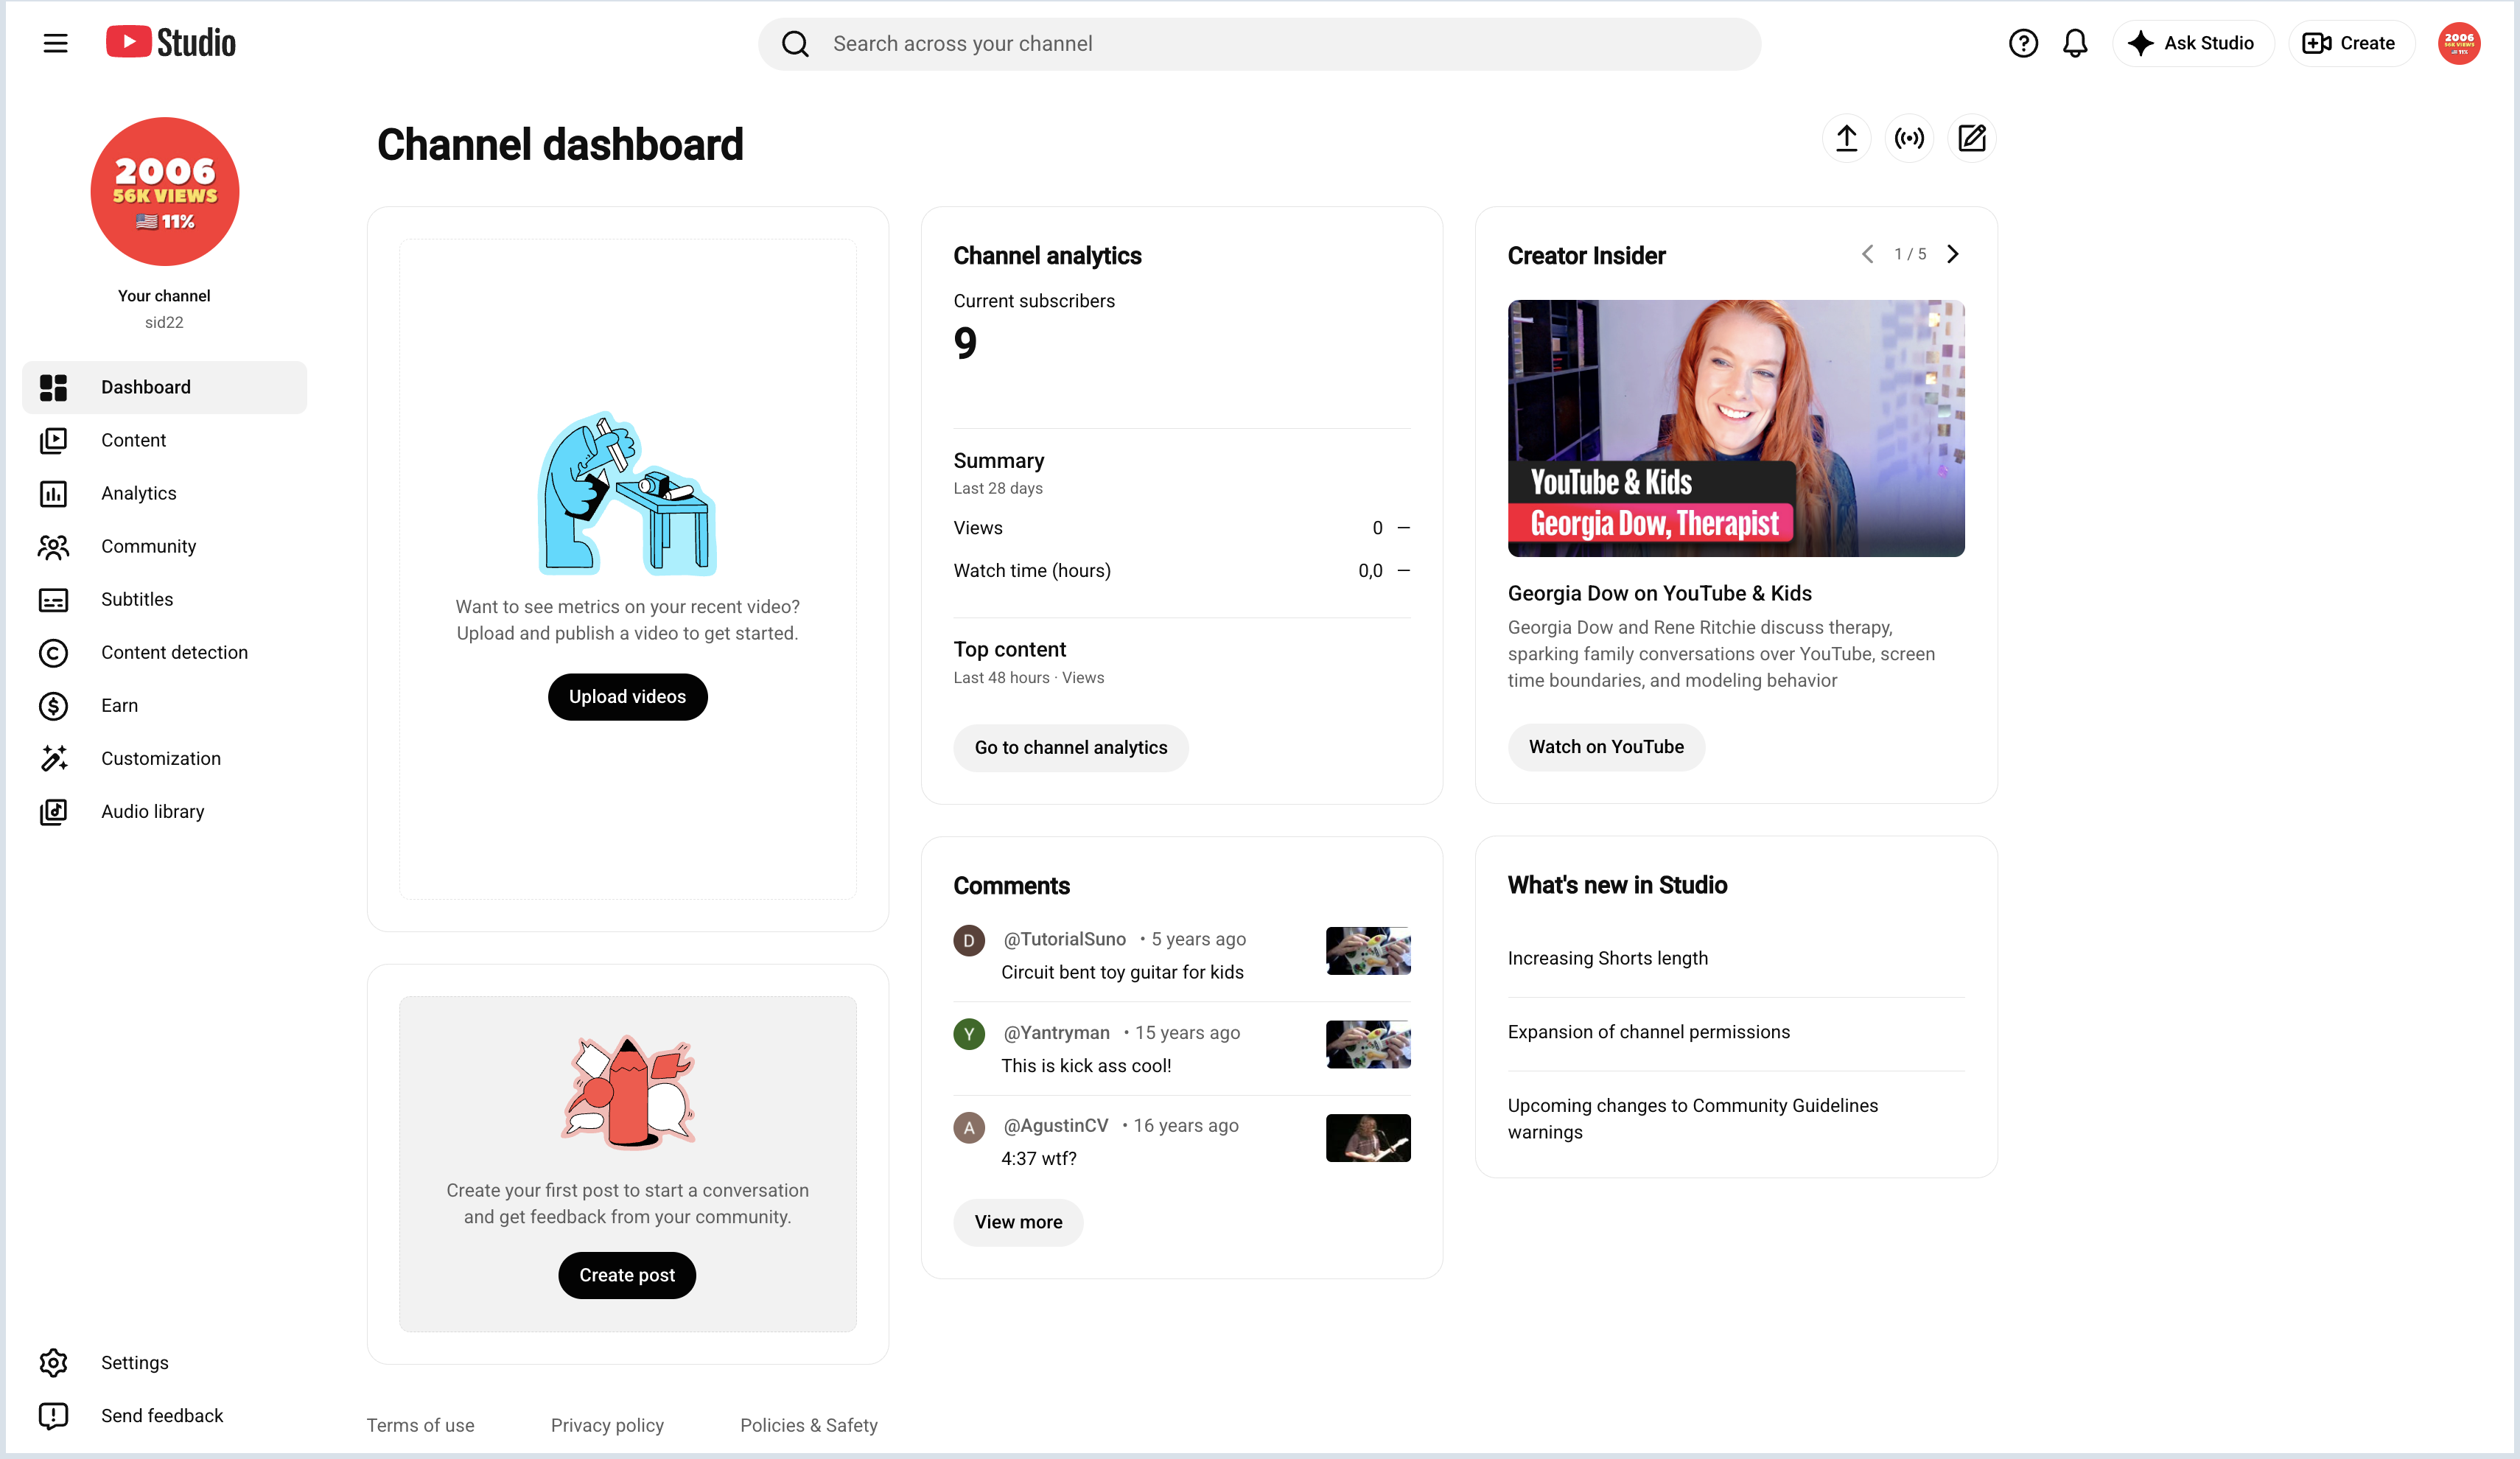Open the Subtitles menu item

click(164, 599)
